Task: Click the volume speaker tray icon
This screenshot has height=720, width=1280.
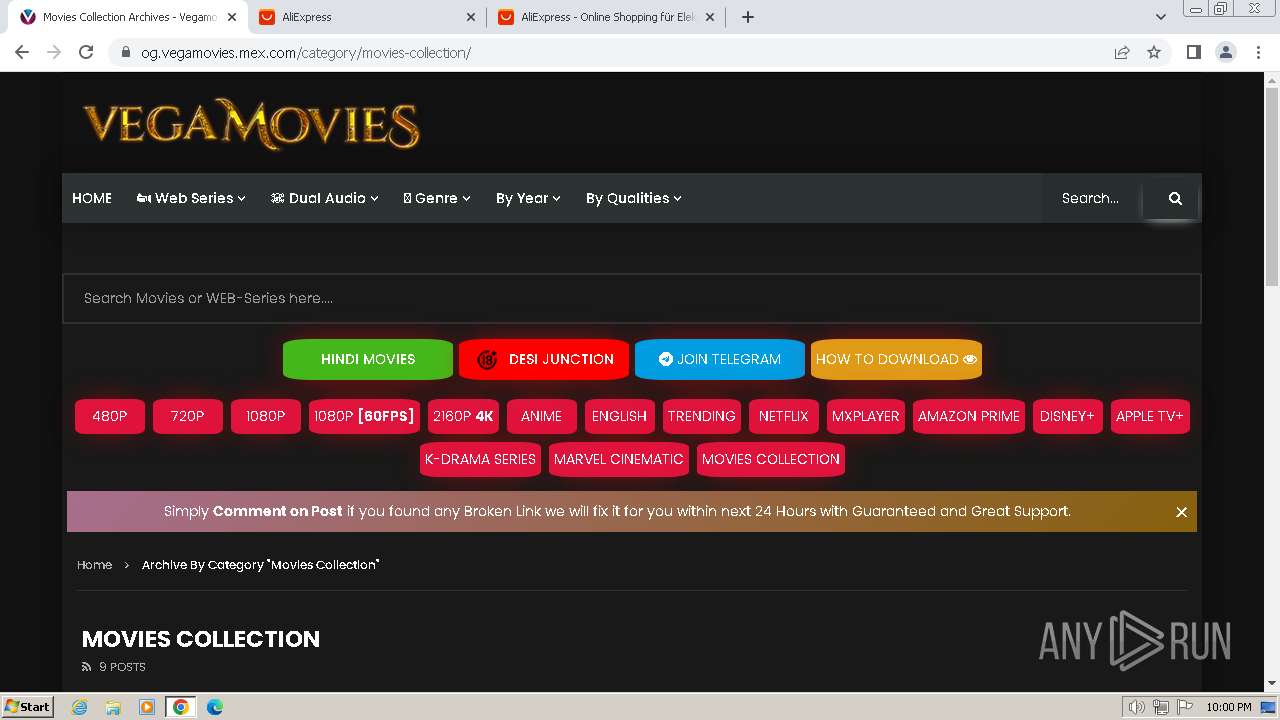Action: coord(1137,707)
